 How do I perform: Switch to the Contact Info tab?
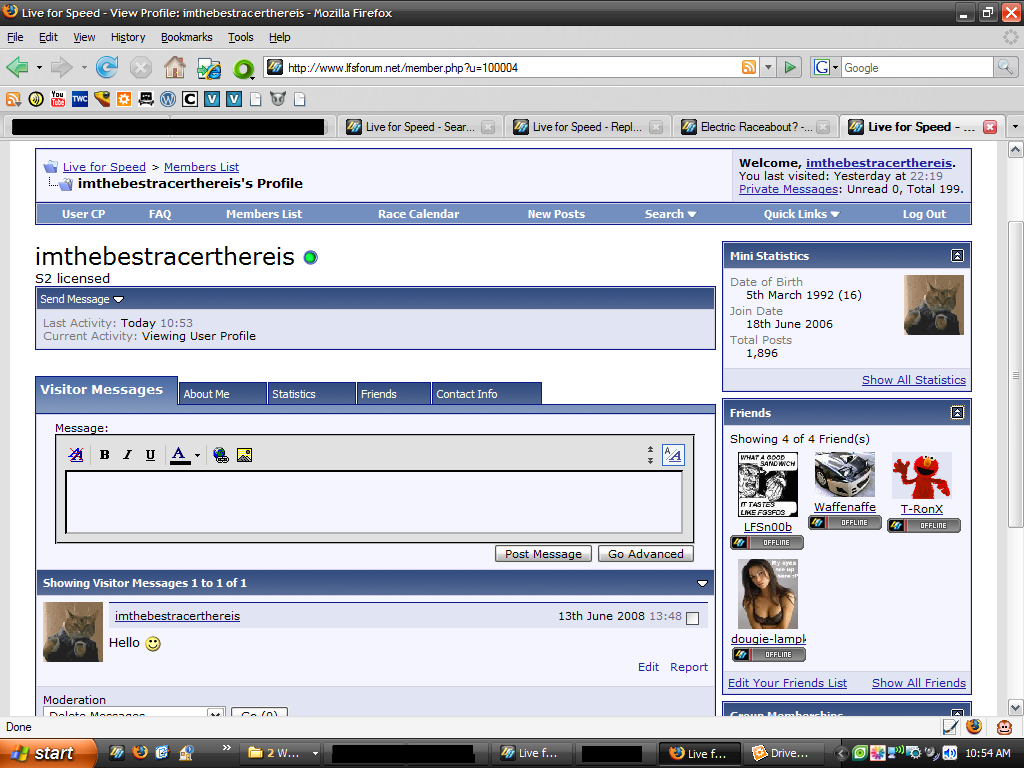pos(487,394)
